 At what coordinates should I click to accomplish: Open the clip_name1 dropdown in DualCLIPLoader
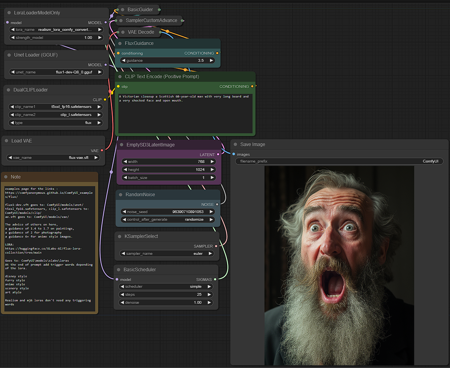pyautogui.click(x=56, y=107)
